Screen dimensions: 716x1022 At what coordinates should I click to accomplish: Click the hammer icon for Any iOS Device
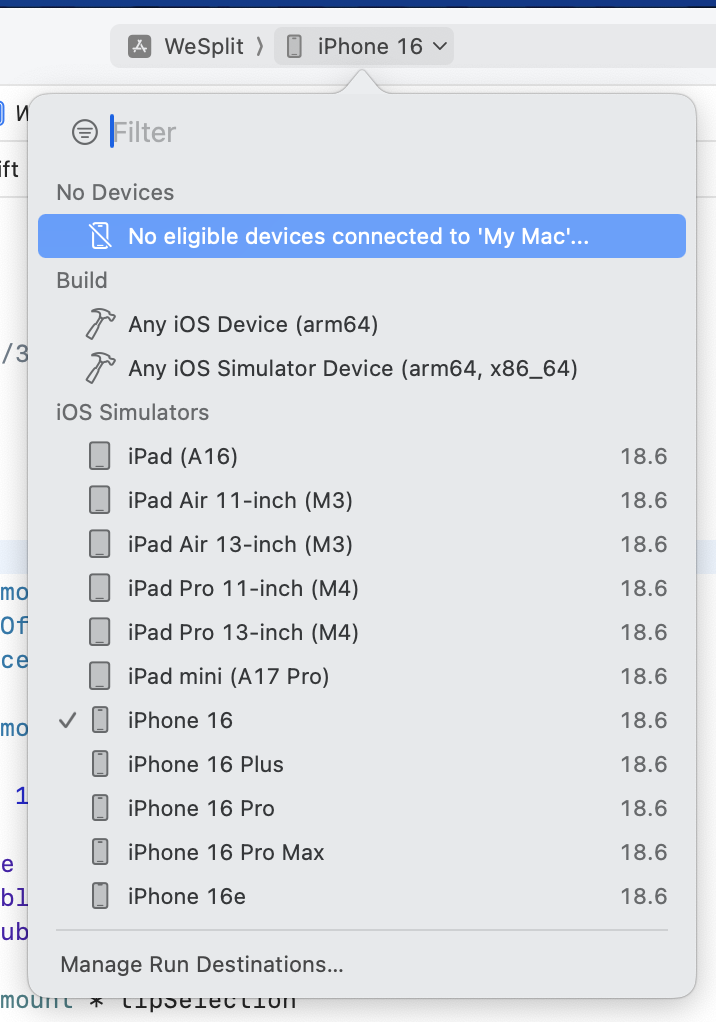pyautogui.click(x=100, y=324)
